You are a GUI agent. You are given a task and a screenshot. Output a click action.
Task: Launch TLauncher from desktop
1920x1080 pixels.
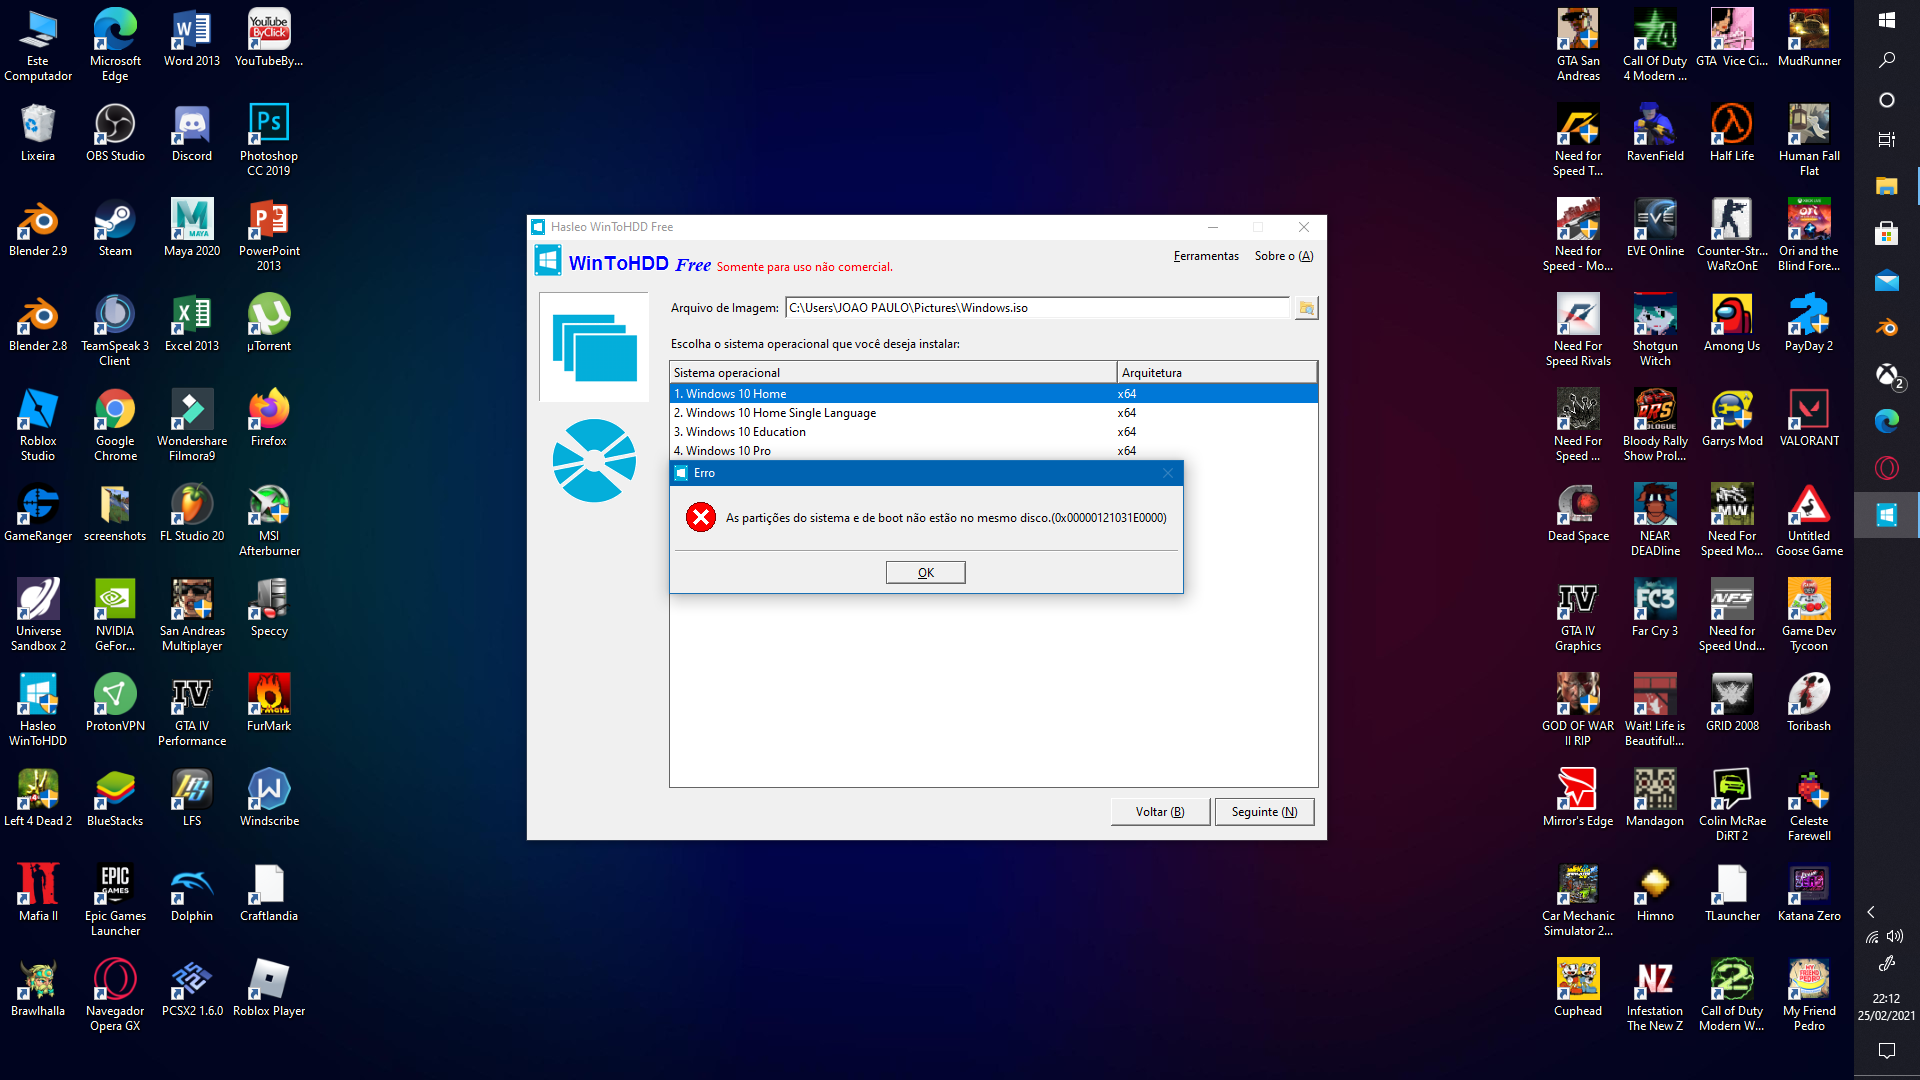(1732, 894)
